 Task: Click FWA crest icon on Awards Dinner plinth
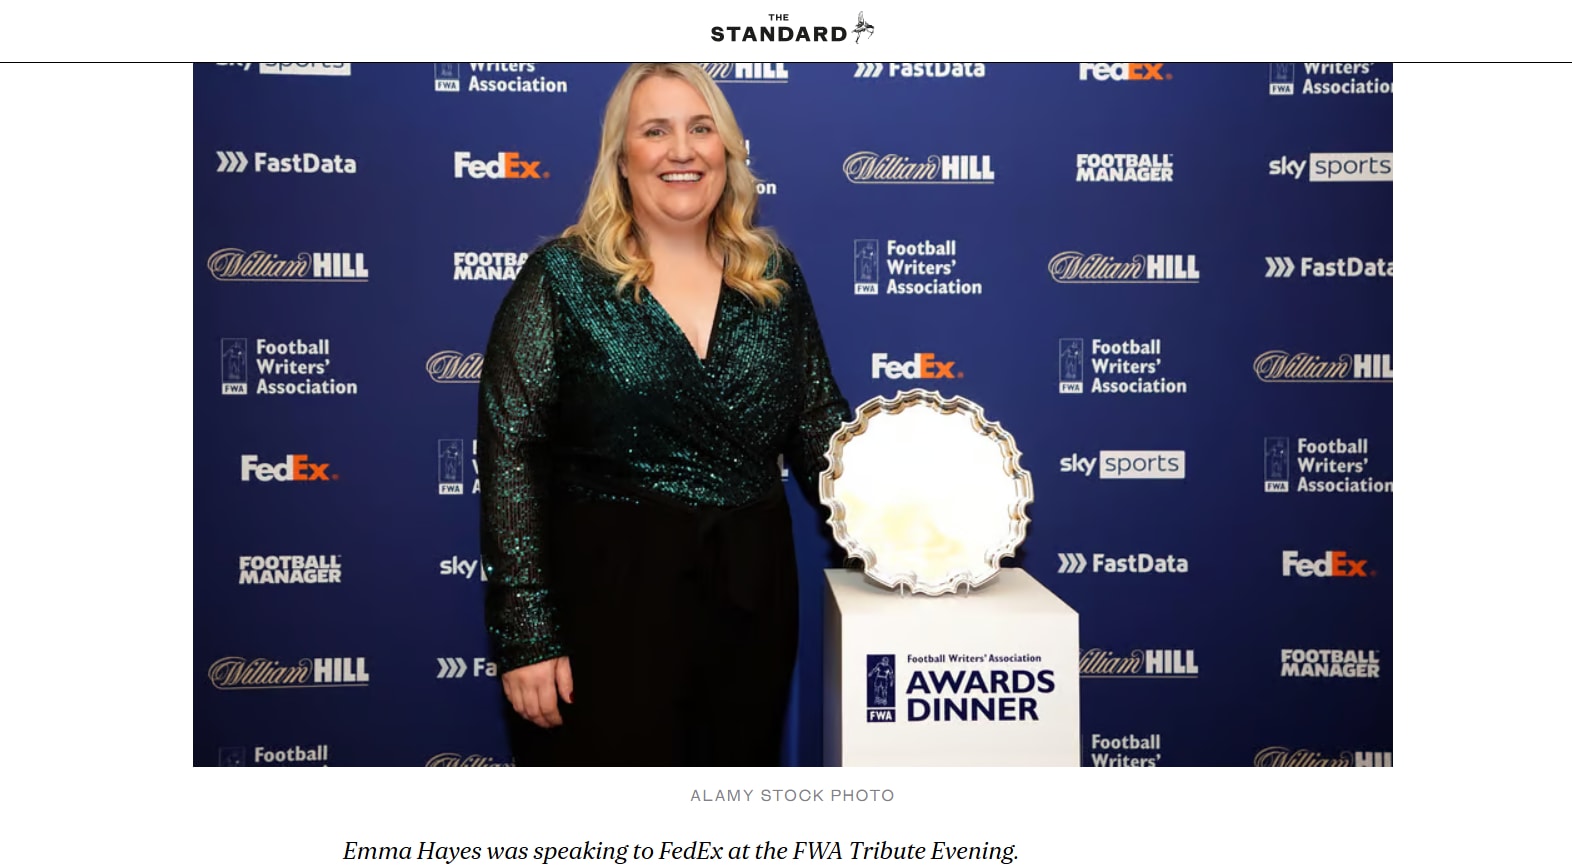click(x=880, y=688)
